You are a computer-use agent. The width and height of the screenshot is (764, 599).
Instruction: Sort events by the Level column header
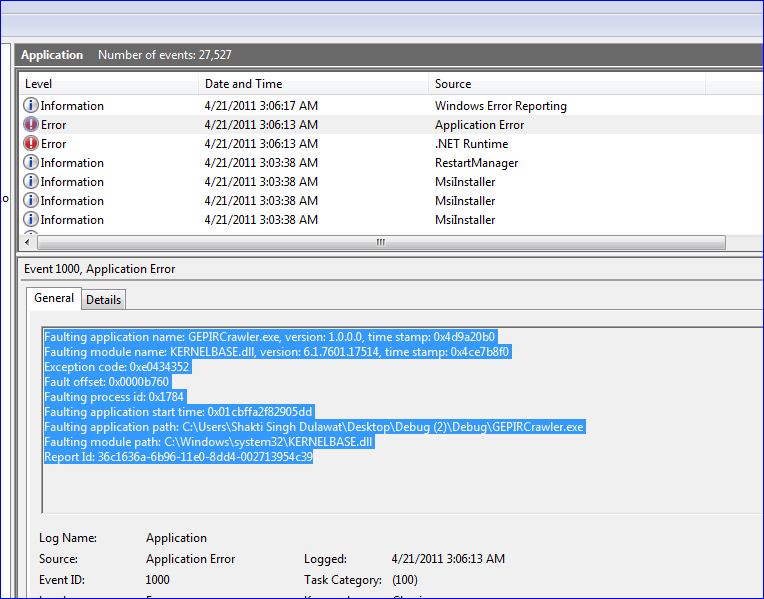coord(109,84)
